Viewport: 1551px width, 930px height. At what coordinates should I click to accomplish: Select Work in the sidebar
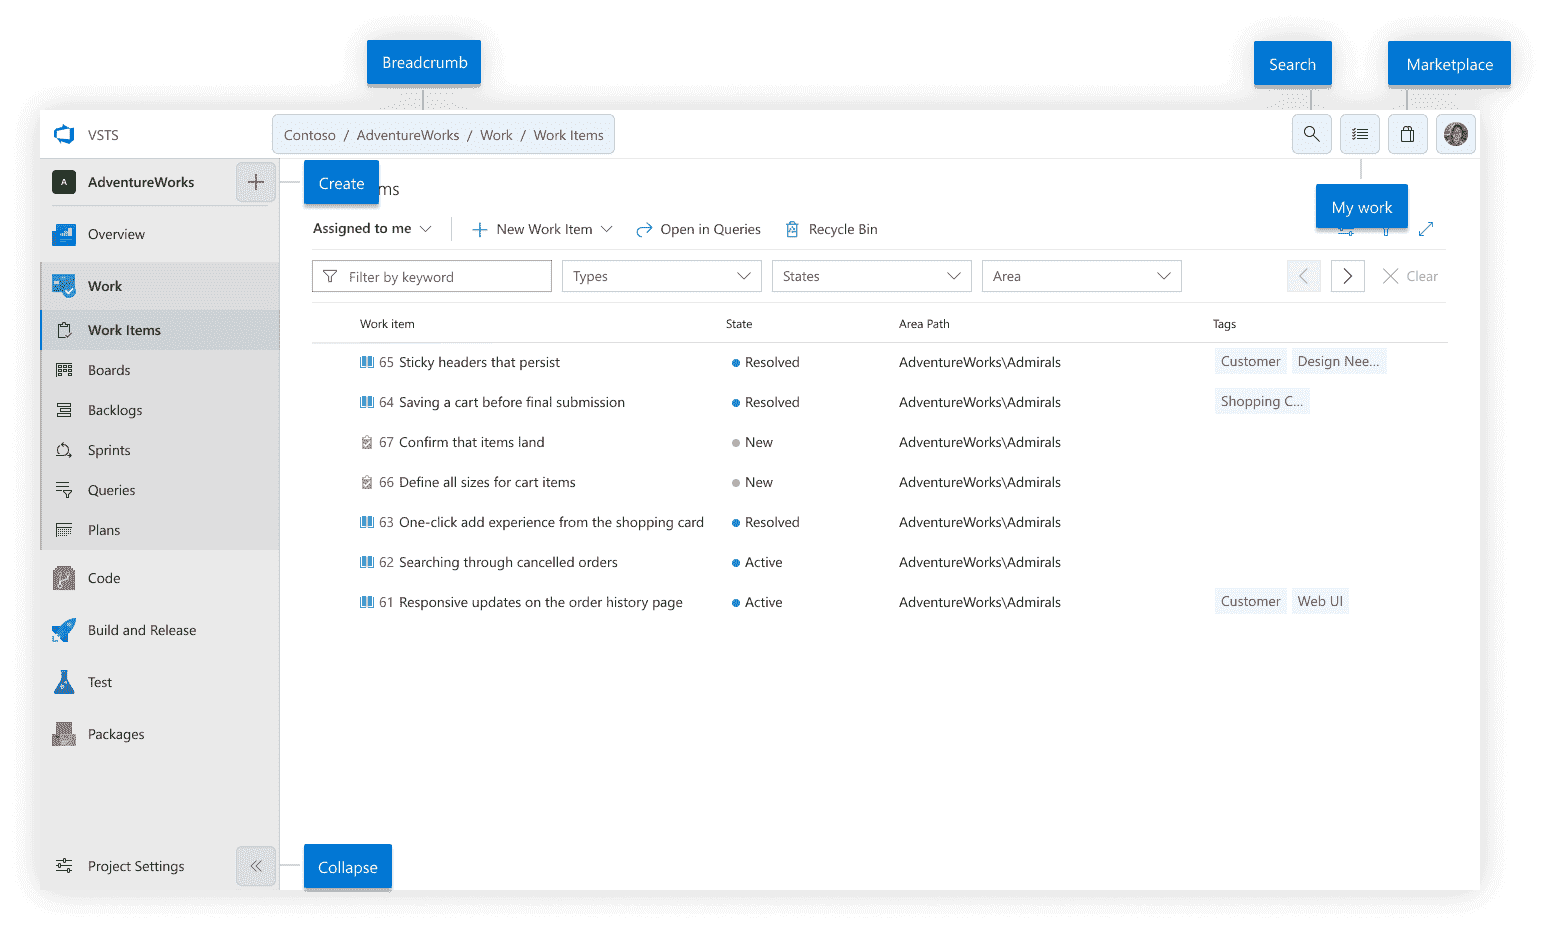pos(160,286)
